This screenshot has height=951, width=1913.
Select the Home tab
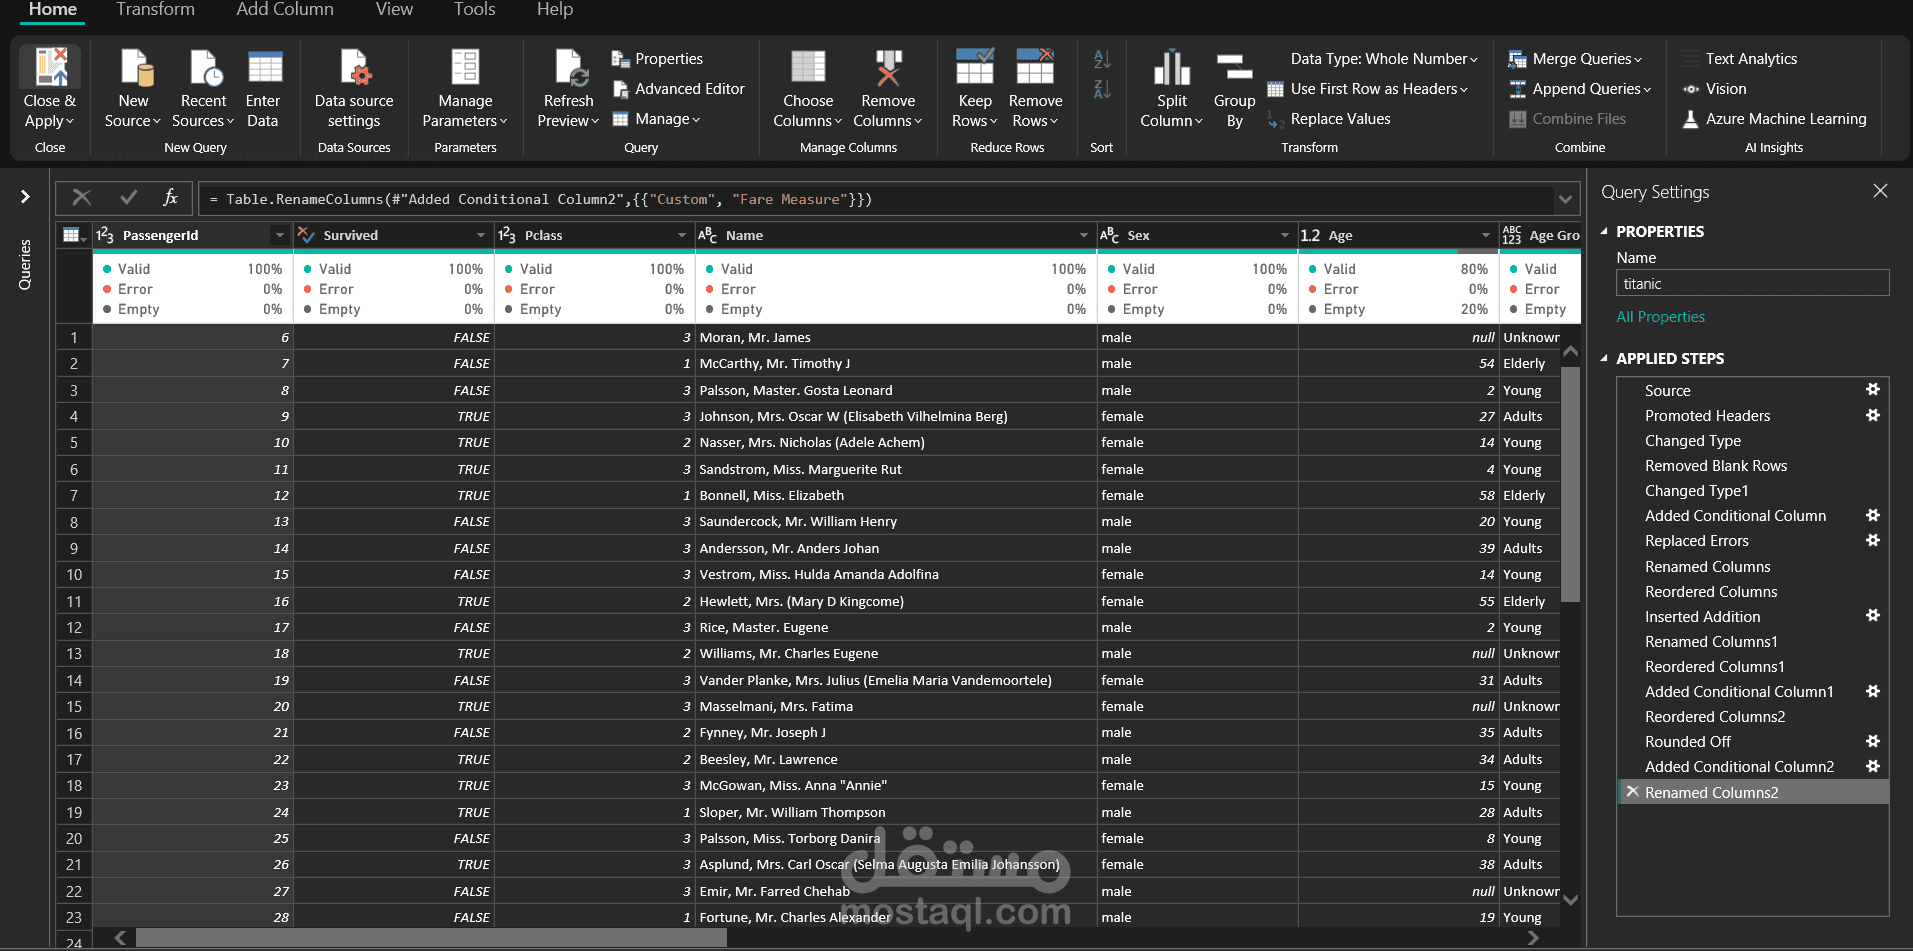[x=53, y=10]
